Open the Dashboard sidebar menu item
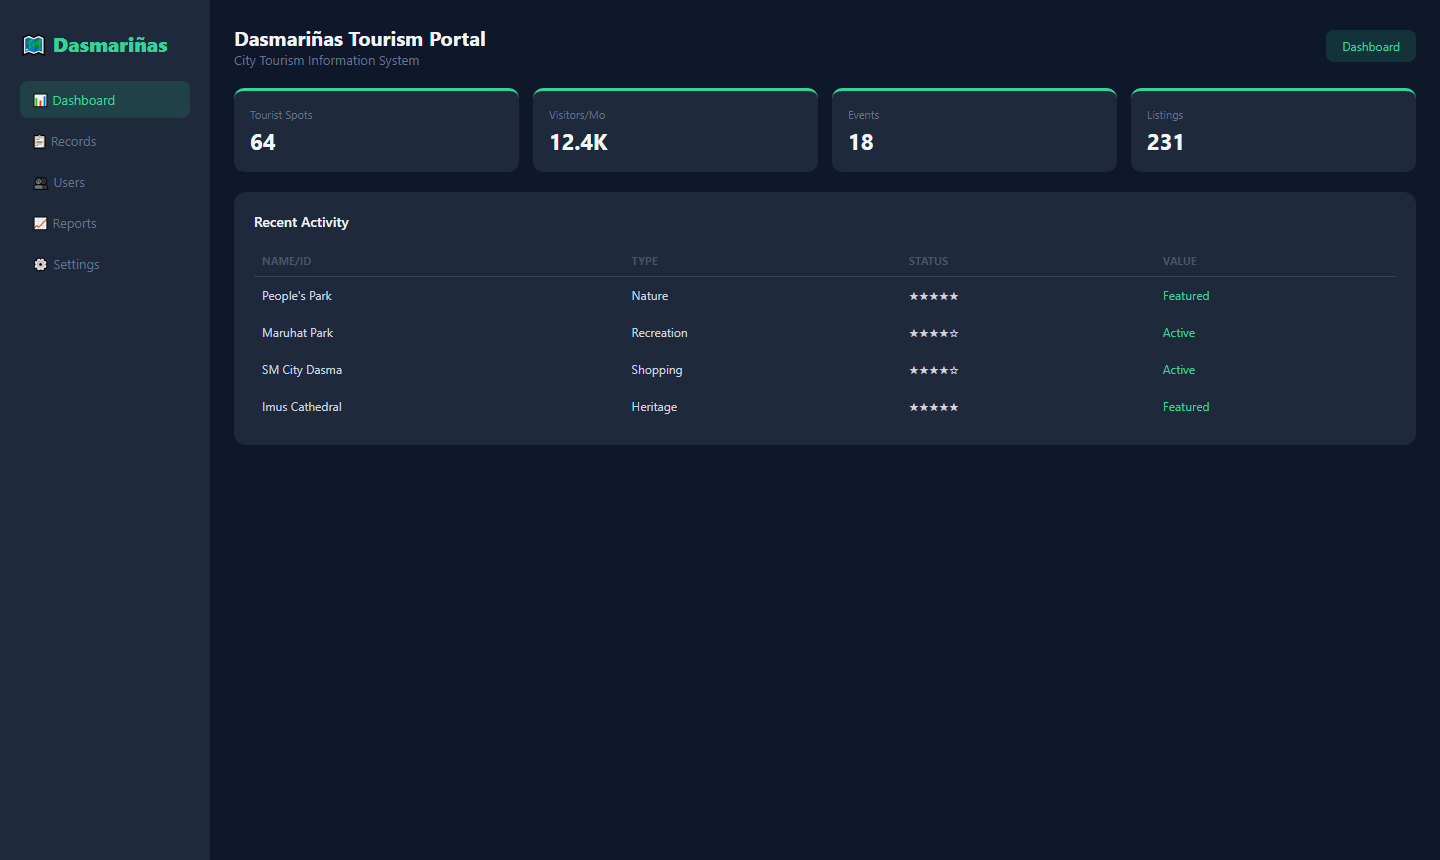The image size is (1440, 860). pyautogui.click(x=105, y=100)
